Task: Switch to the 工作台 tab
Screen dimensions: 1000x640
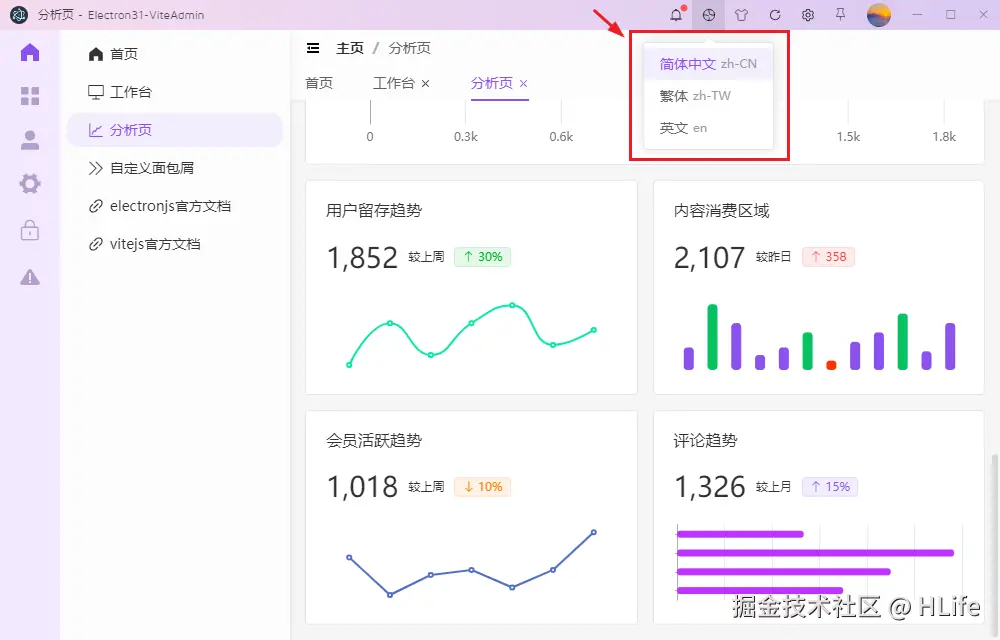Action: click(x=393, y=84)
